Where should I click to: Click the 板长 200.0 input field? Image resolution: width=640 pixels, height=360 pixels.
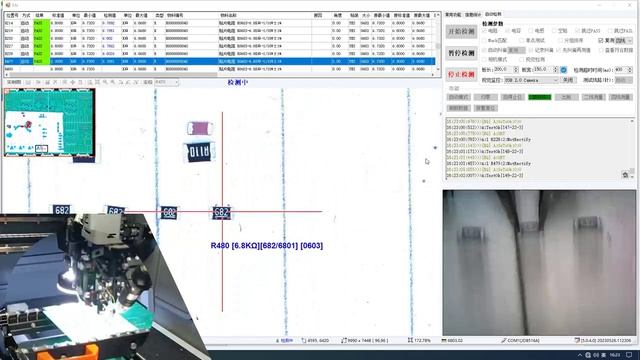tap(503, 70)
